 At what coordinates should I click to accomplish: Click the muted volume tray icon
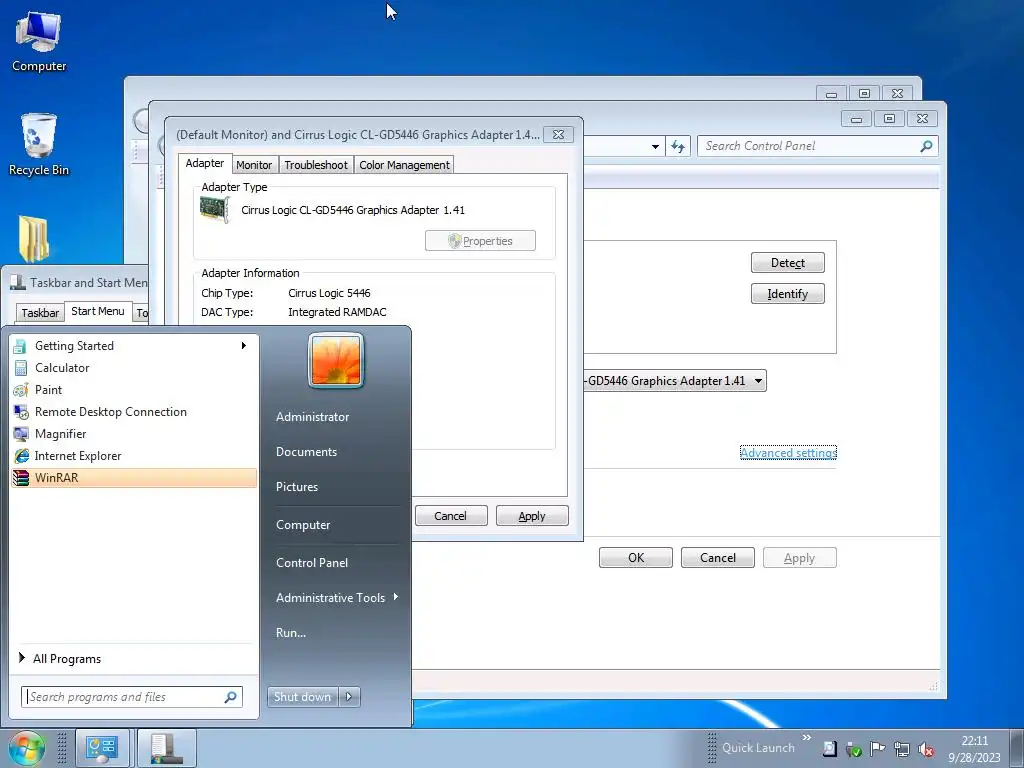click(x=925, y=749)
